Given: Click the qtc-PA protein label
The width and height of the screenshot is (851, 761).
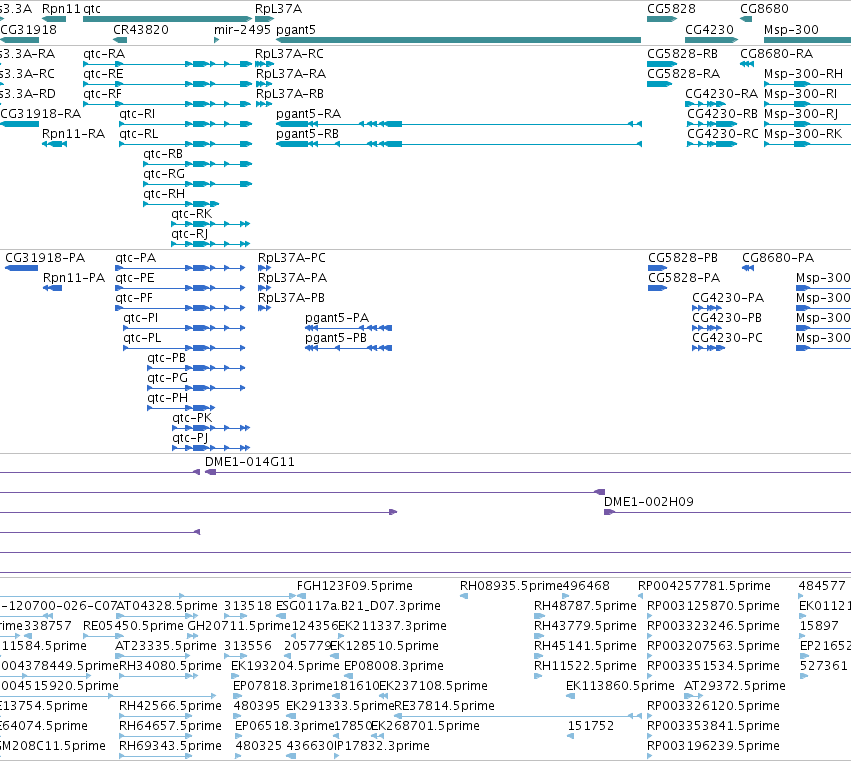Looking at the screenshot, I should [136, 258].
